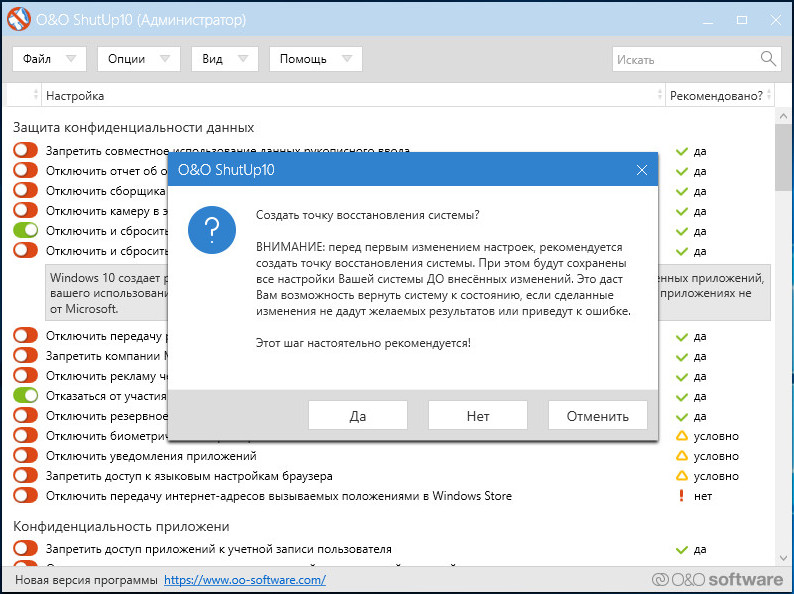Open the Опции dropdown menu
The image size is (794, 594).
tap(139, 59)
